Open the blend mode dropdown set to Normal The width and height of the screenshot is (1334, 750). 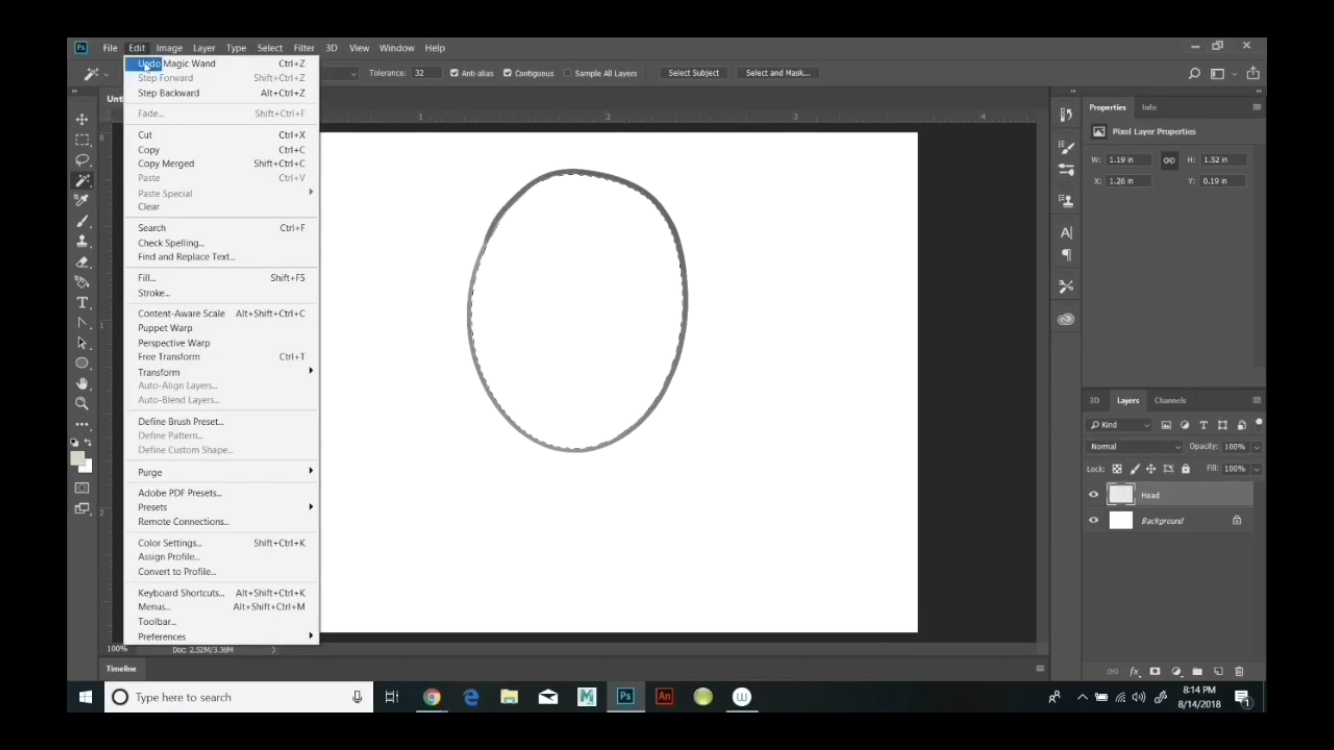(1134, 446)
